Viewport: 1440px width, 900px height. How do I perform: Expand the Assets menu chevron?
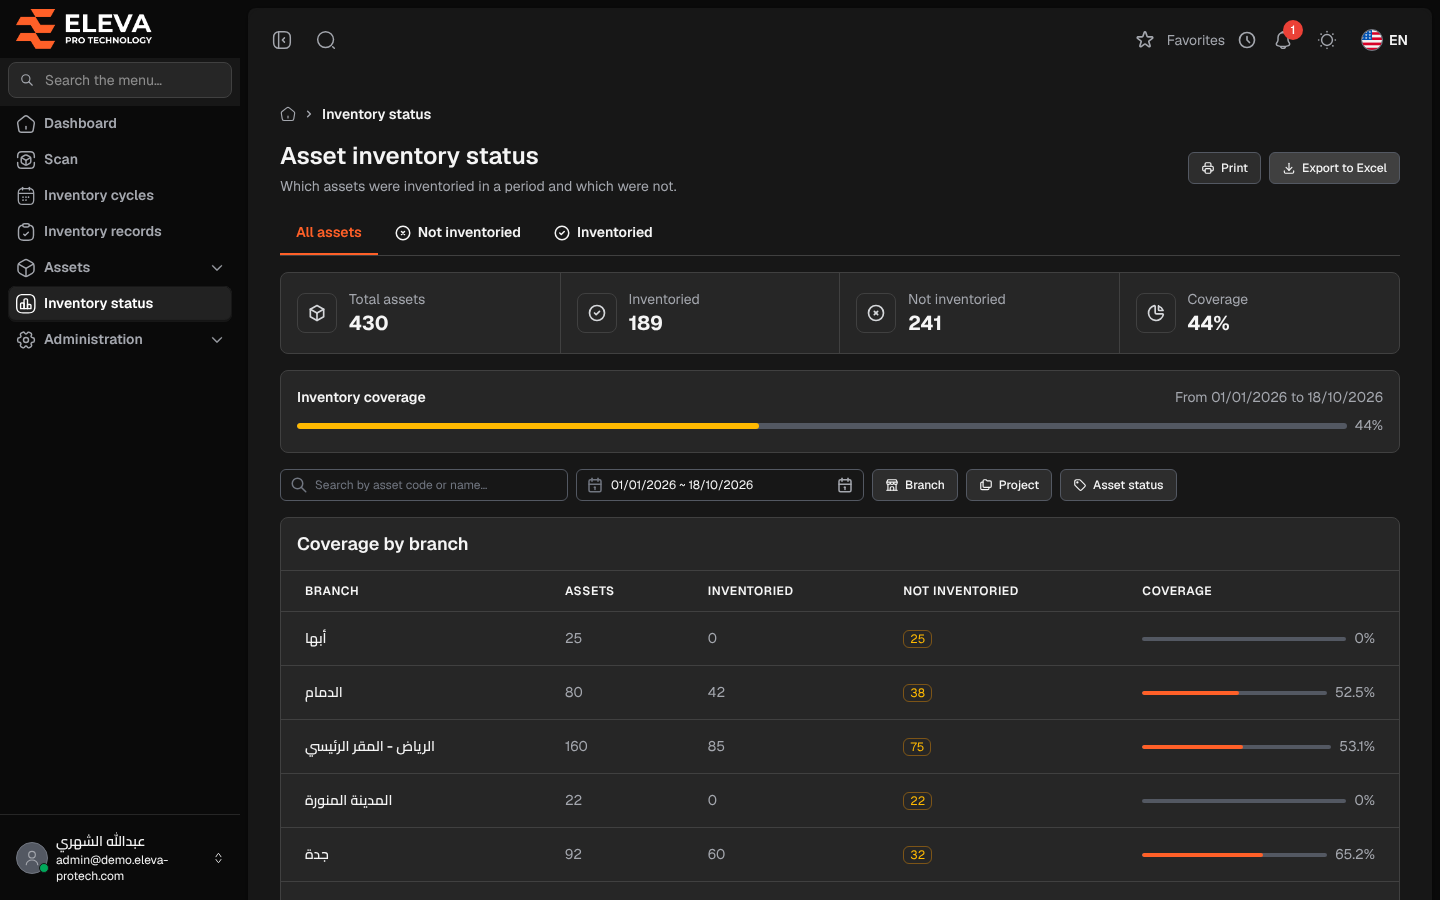(x=217, y=267)
